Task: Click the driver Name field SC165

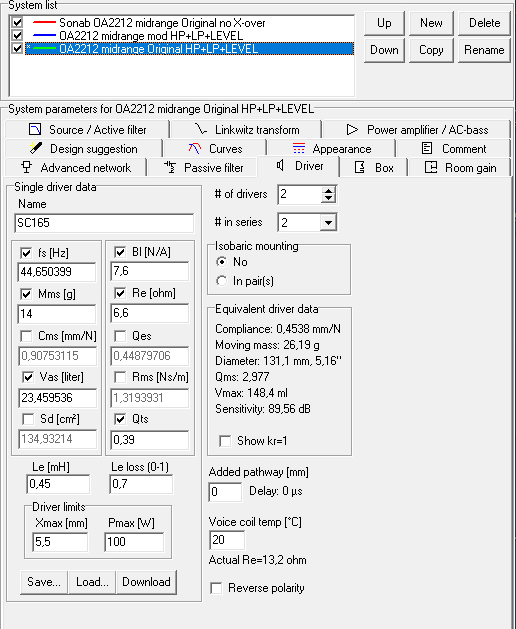Action: point(104,223)
